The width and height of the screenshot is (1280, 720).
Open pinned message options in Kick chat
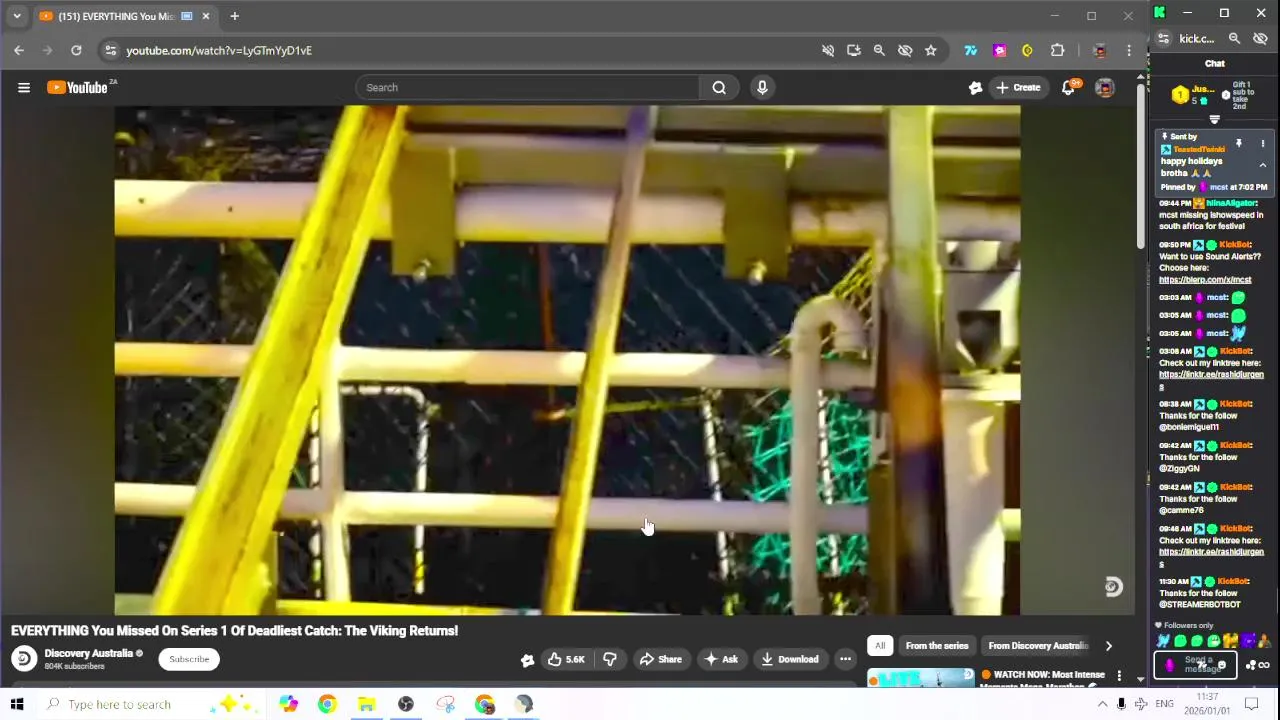[1262, 144]
